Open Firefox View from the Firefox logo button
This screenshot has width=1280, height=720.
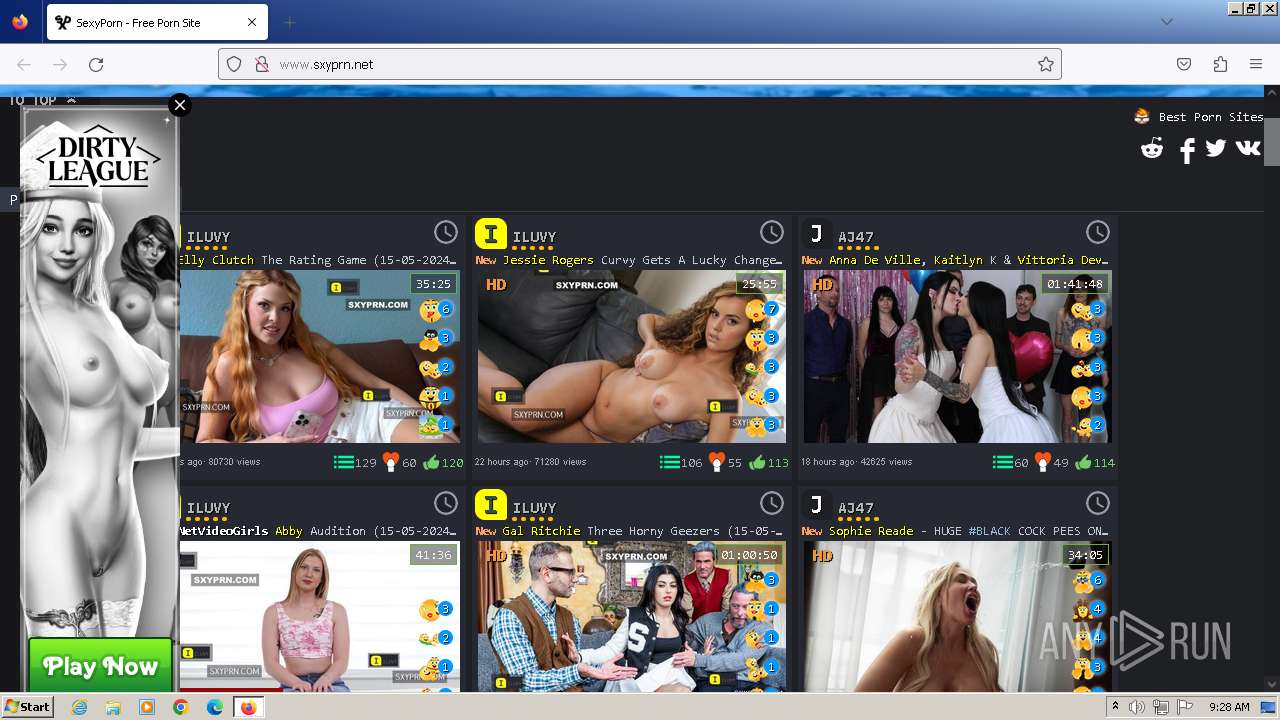[20, 22]
